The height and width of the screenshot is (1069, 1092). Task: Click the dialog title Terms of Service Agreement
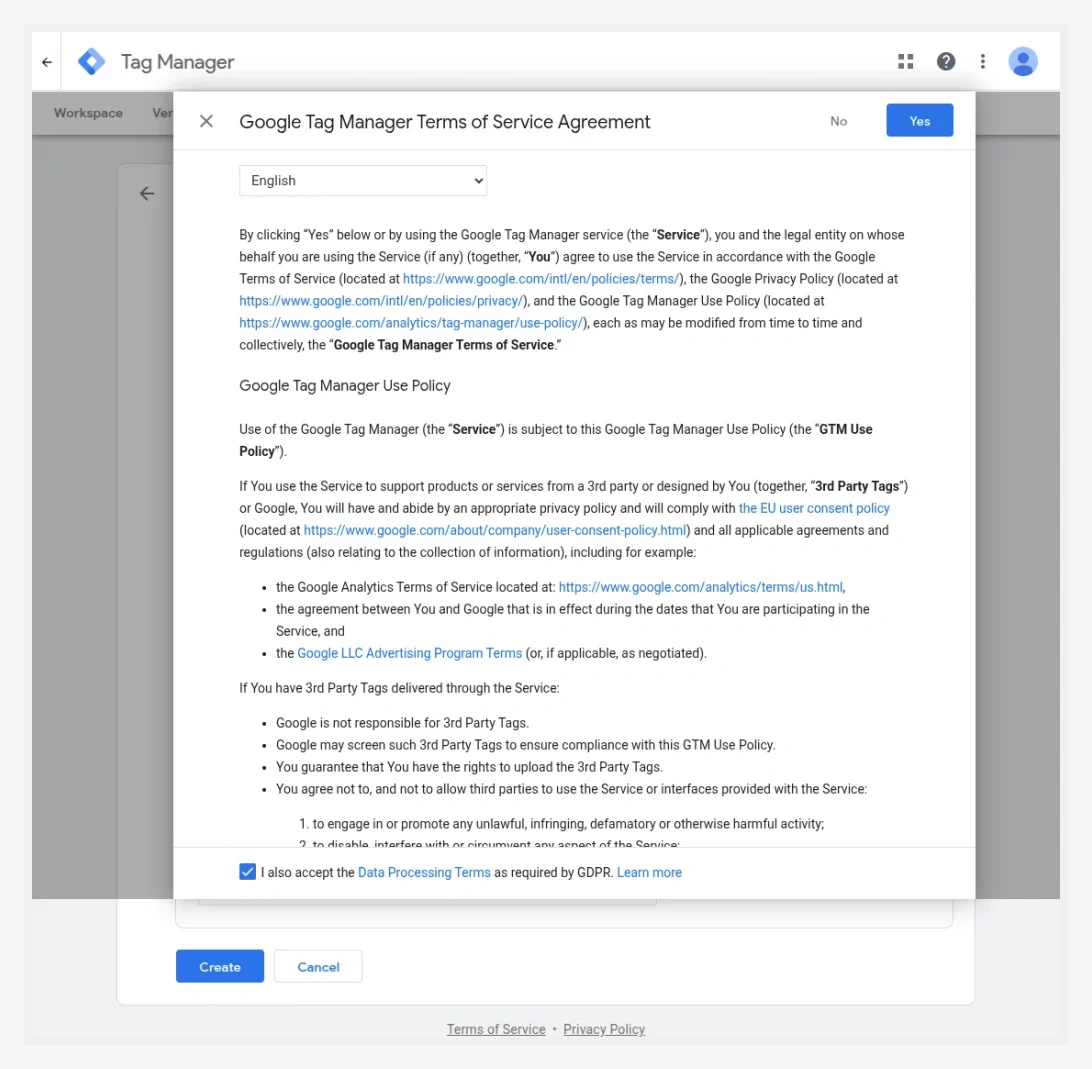[x=444, y=122]
